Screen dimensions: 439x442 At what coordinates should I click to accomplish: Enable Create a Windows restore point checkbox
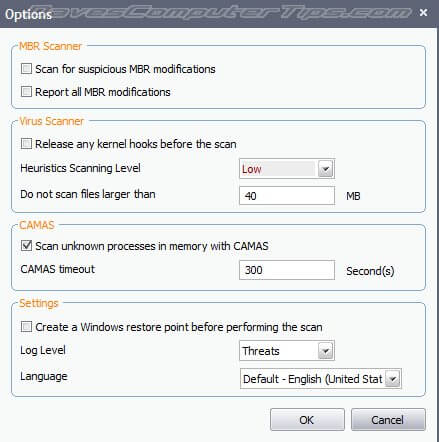[26, 327]
